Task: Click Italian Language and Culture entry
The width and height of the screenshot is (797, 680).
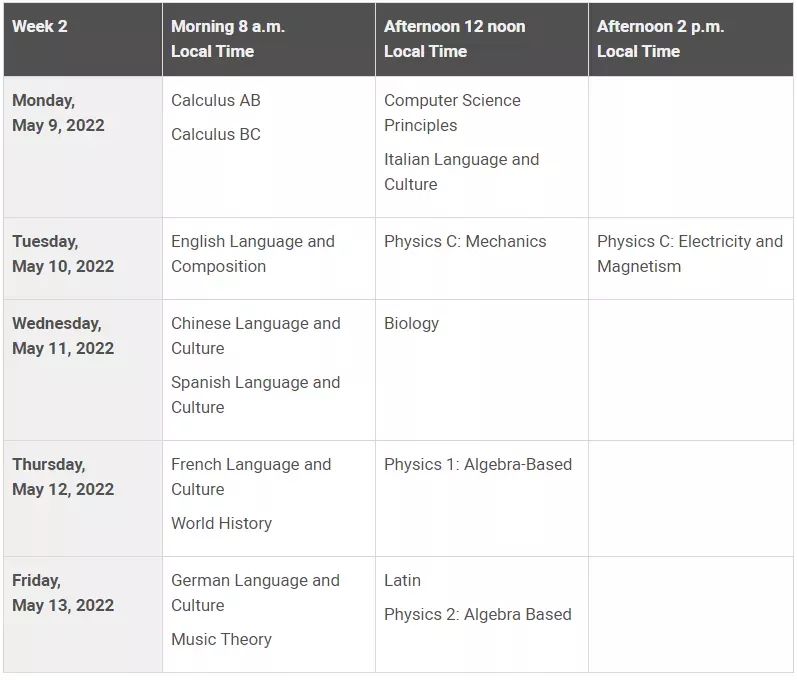Action: 461,172
